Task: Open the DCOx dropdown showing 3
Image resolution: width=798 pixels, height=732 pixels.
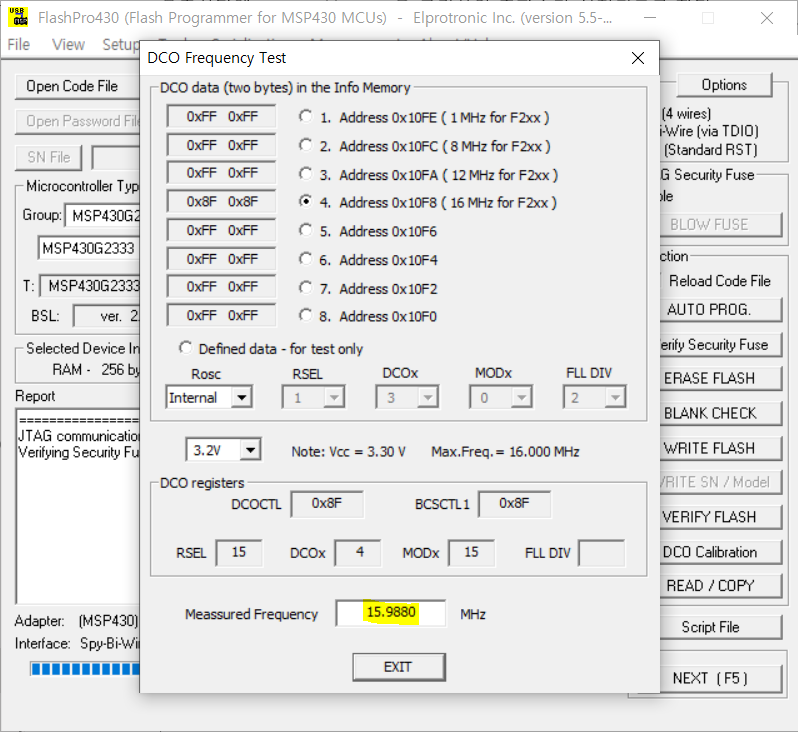Action: click(x=428, y=398)
